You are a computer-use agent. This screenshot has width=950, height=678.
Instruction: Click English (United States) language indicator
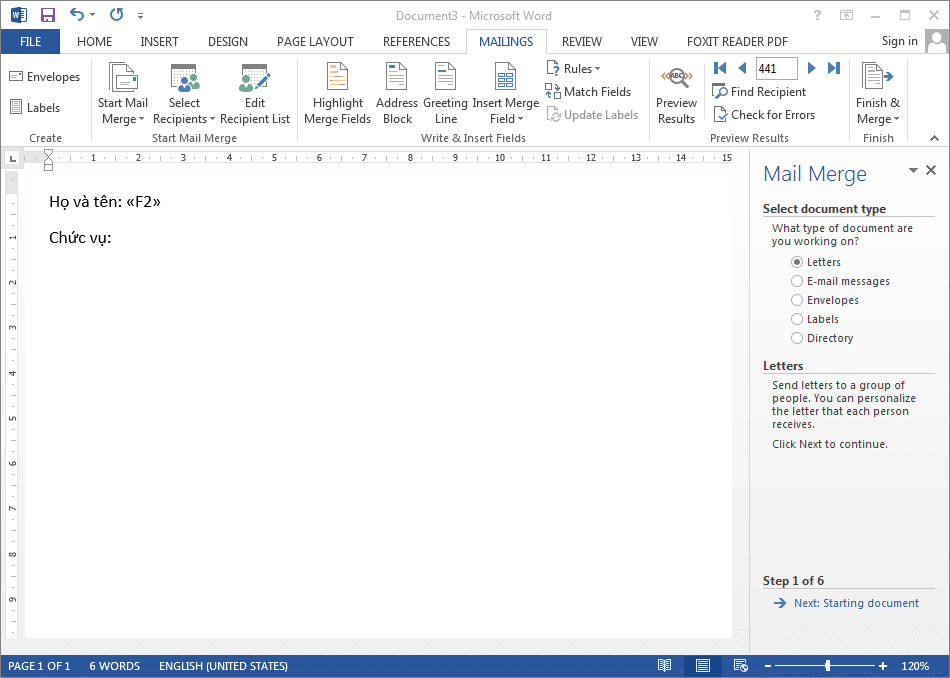tap(223, 666)
